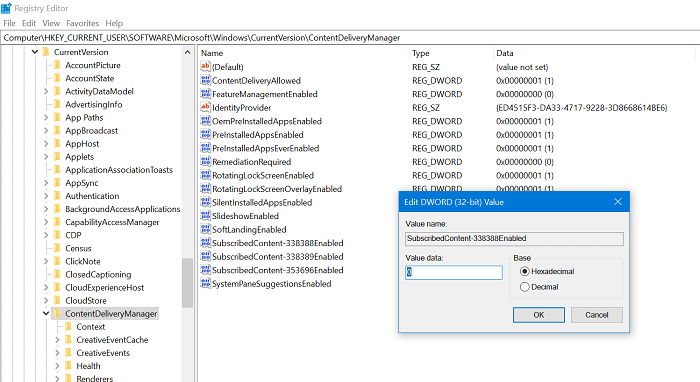Select the BackgroundAccessApplications key
The image size is (700, 382).
[x=123, y=209]
